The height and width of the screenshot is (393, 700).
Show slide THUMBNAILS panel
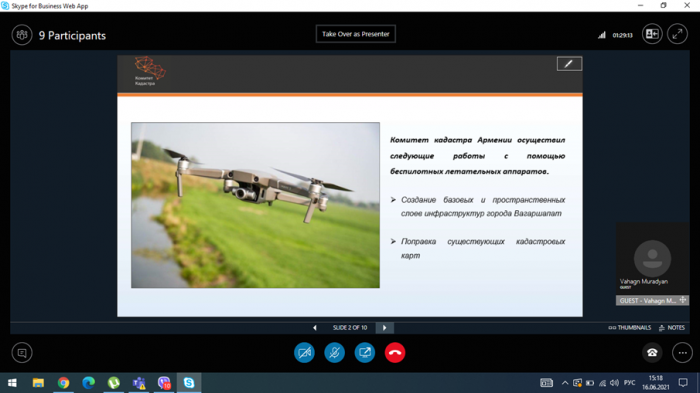point(629,328)
